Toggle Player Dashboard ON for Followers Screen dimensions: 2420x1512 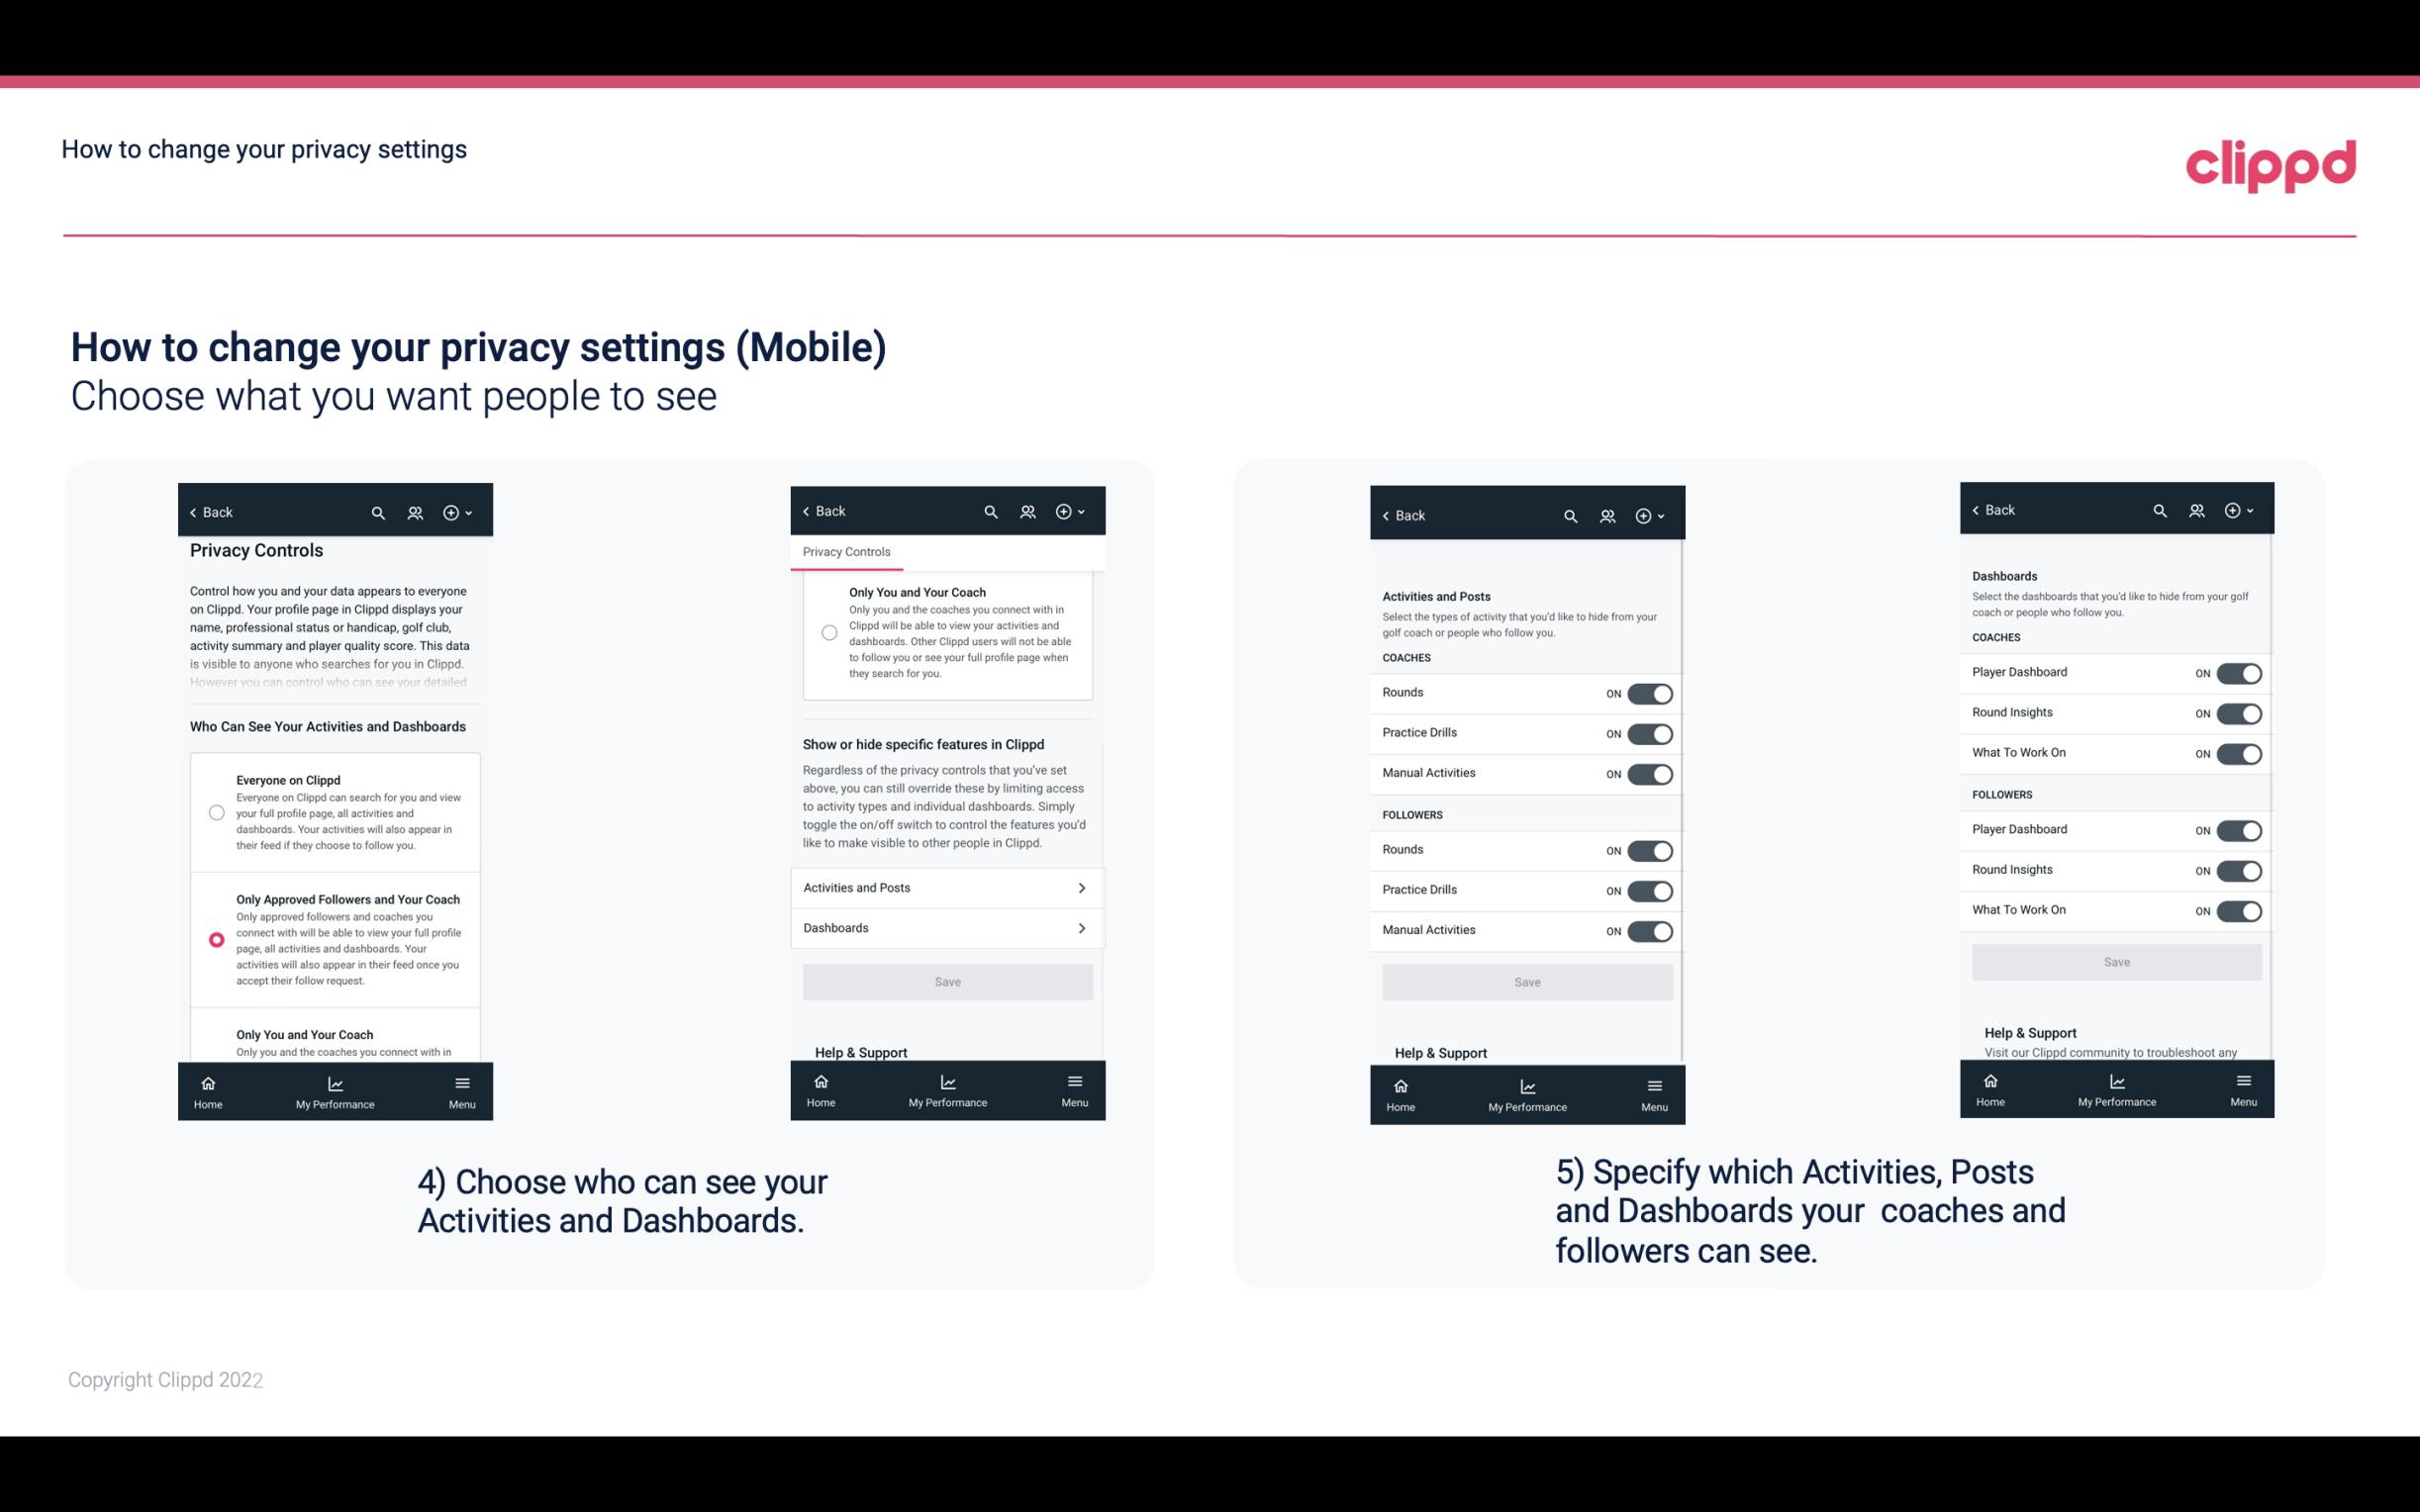(x=2239, y=829)
